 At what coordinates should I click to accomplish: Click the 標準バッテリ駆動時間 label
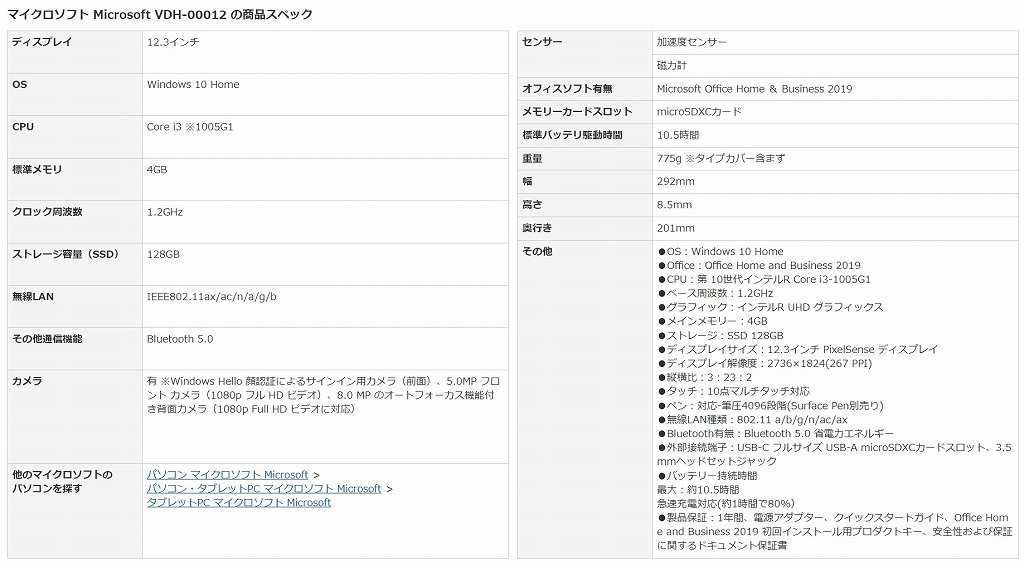click(x=572, y=135)
